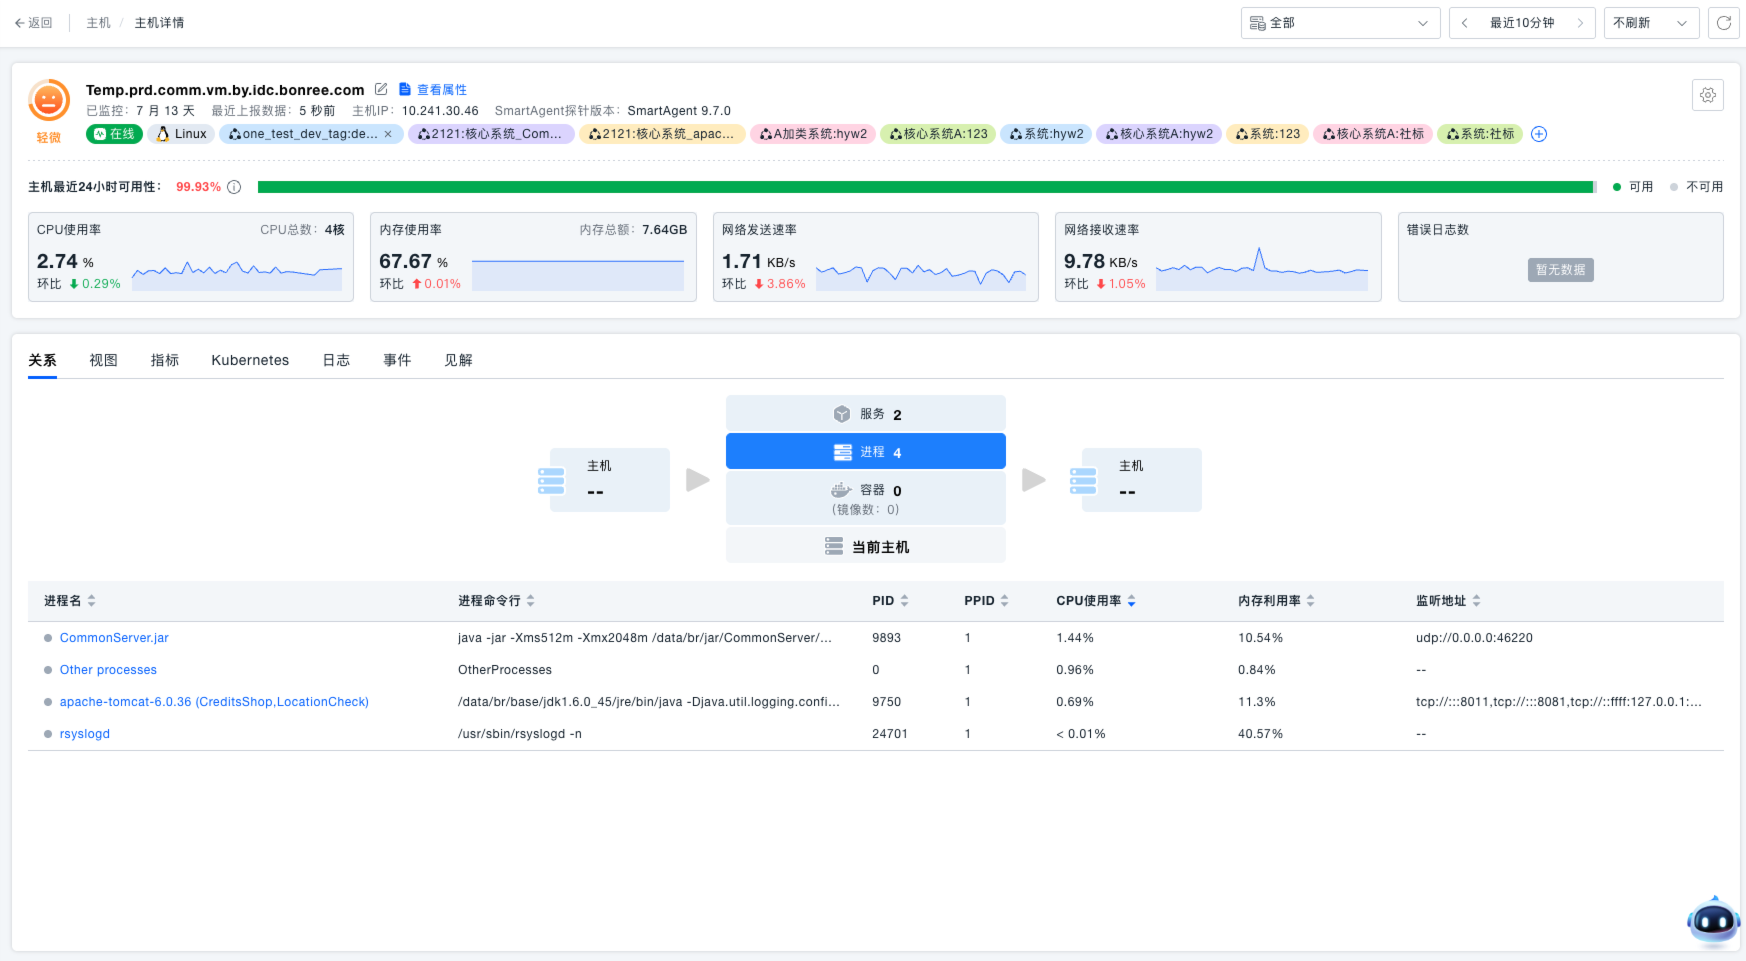Open the CommonServer.jar process link
1746x961 pixels.
(114, 638)
